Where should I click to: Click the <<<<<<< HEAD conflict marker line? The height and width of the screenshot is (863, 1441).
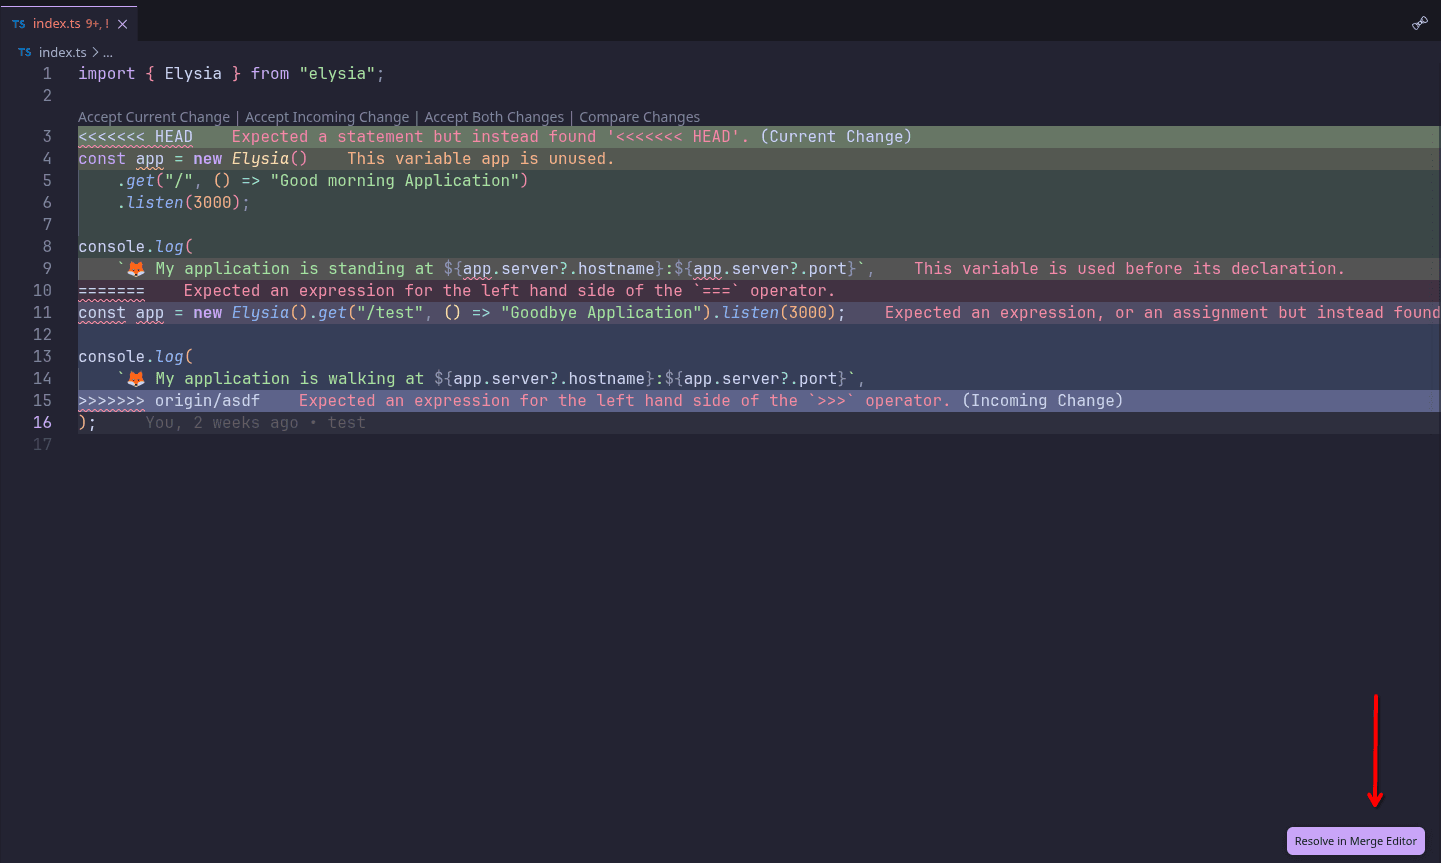(x=758, y=137)
